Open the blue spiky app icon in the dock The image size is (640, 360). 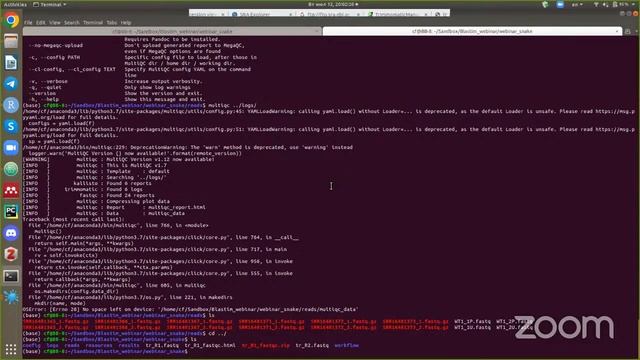coord(11,297)
